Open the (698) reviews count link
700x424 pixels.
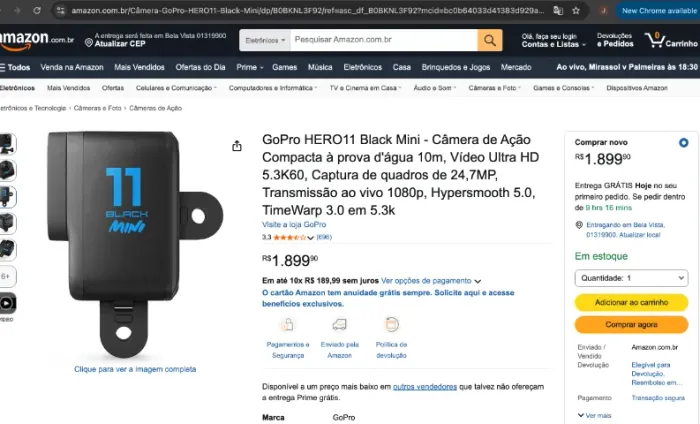324,237
